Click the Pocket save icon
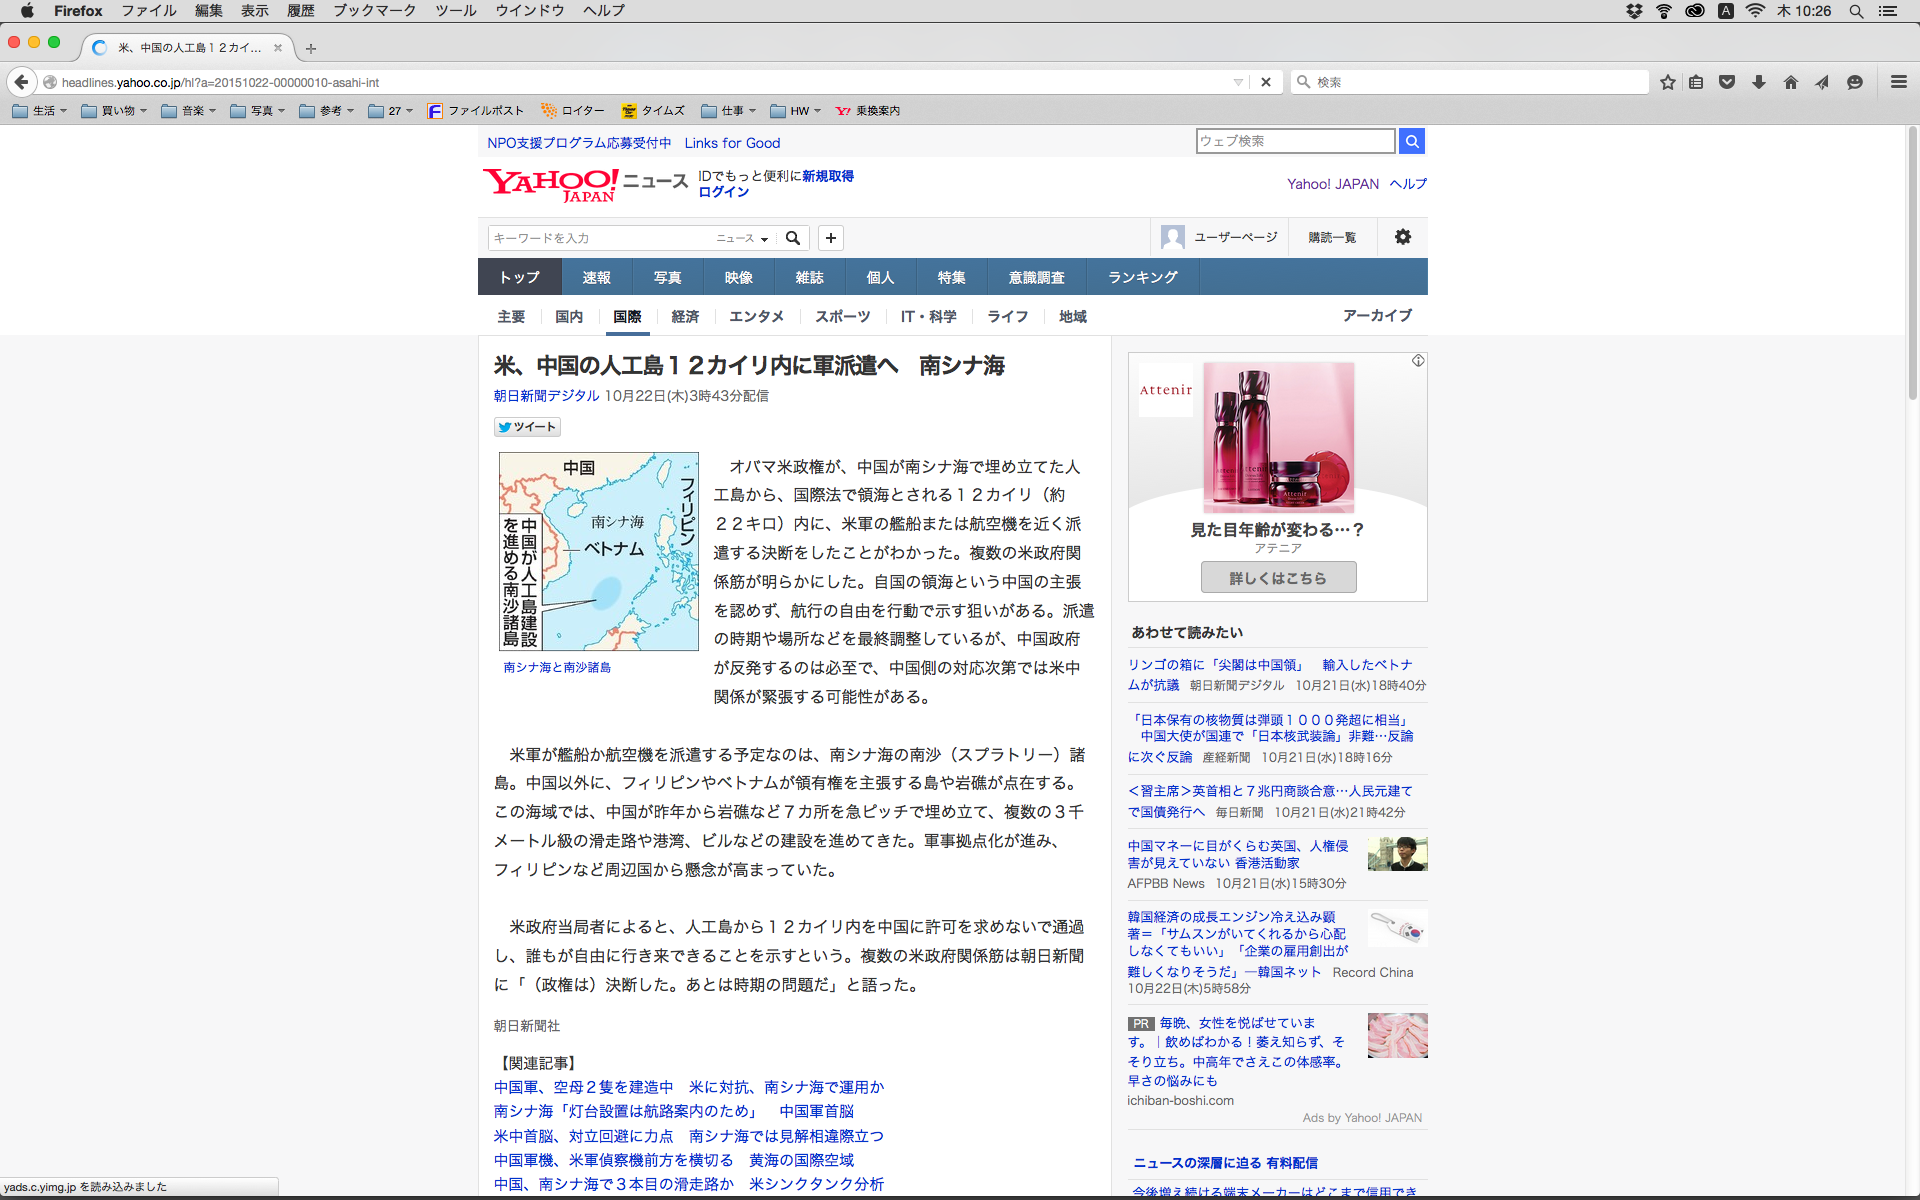The height and width of the screenshot is (1200, 1920). pos(1726,82)
